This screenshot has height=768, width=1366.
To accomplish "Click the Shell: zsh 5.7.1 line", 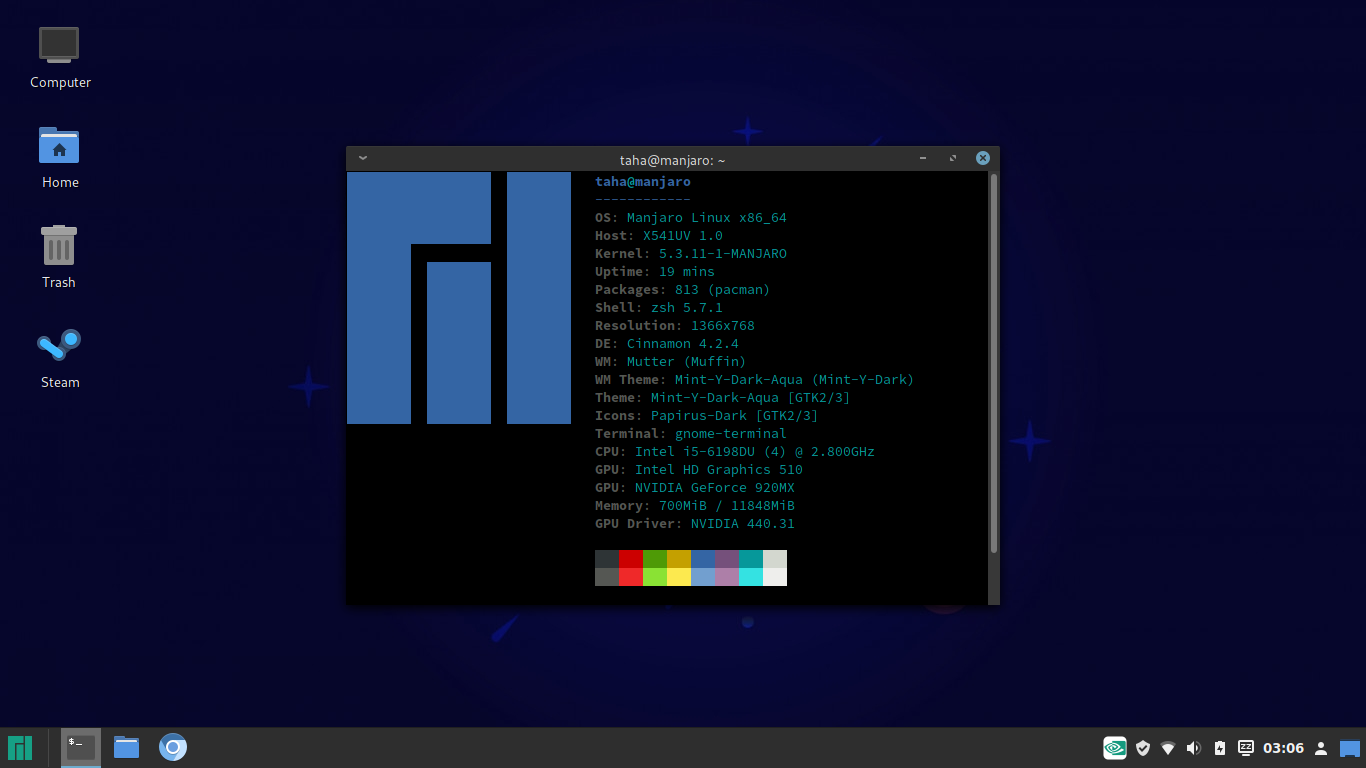I will [659, 307].
